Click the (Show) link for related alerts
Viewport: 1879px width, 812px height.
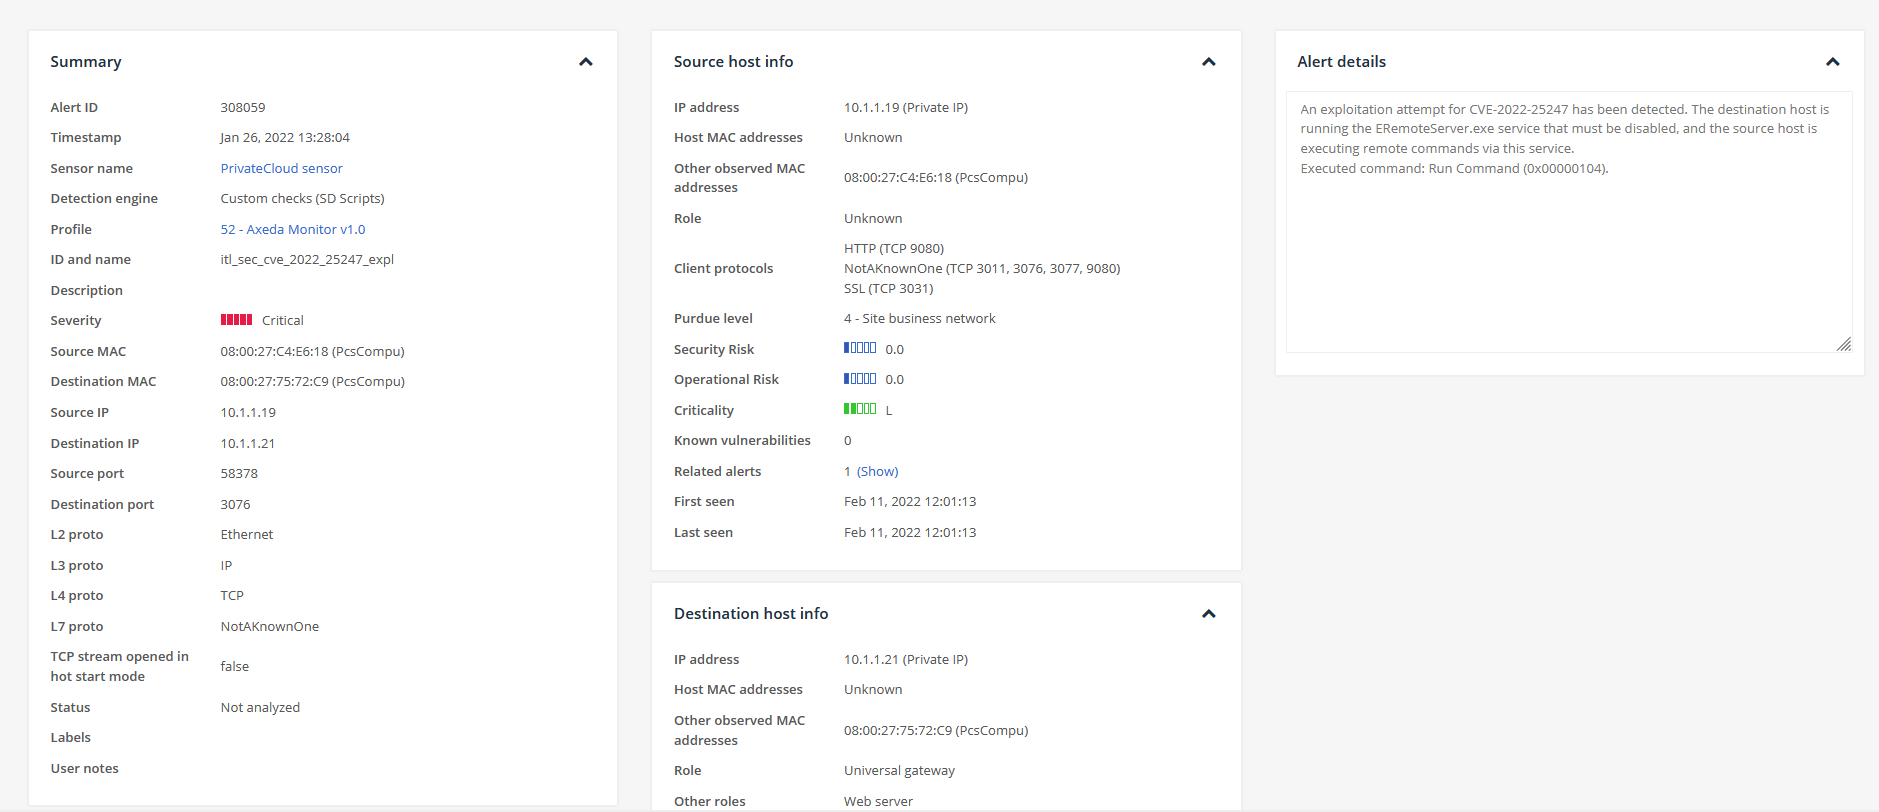click(877, 471)
